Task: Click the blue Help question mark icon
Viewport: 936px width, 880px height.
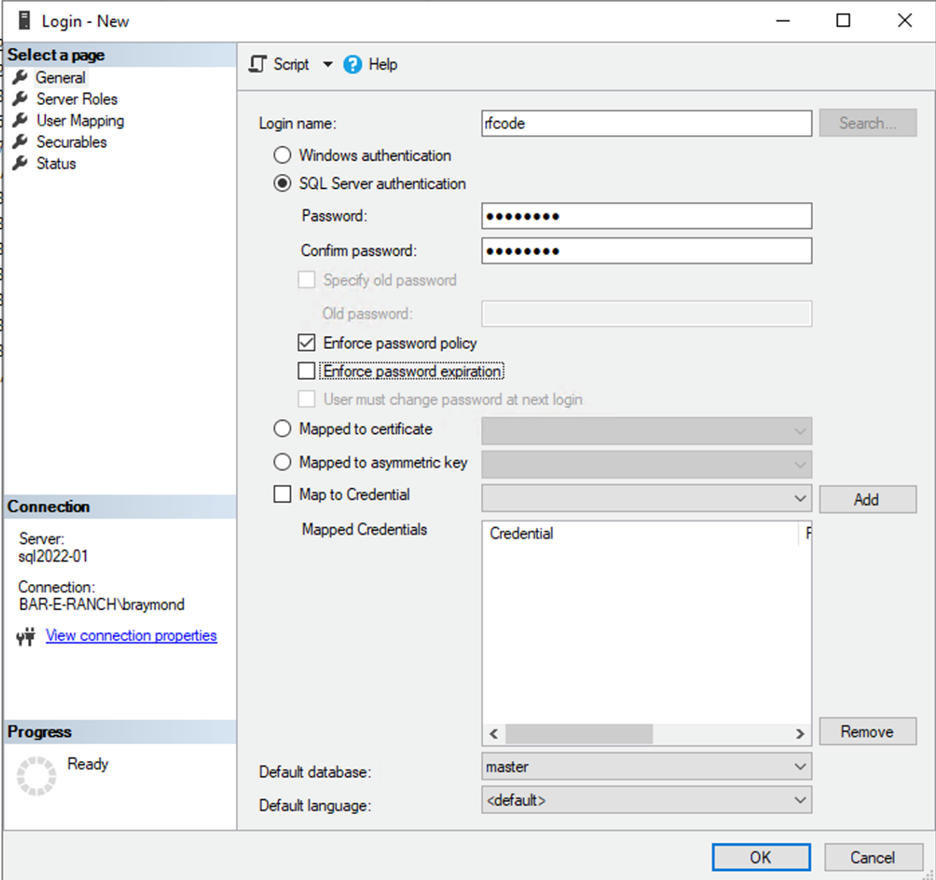Action: [352, 64]
